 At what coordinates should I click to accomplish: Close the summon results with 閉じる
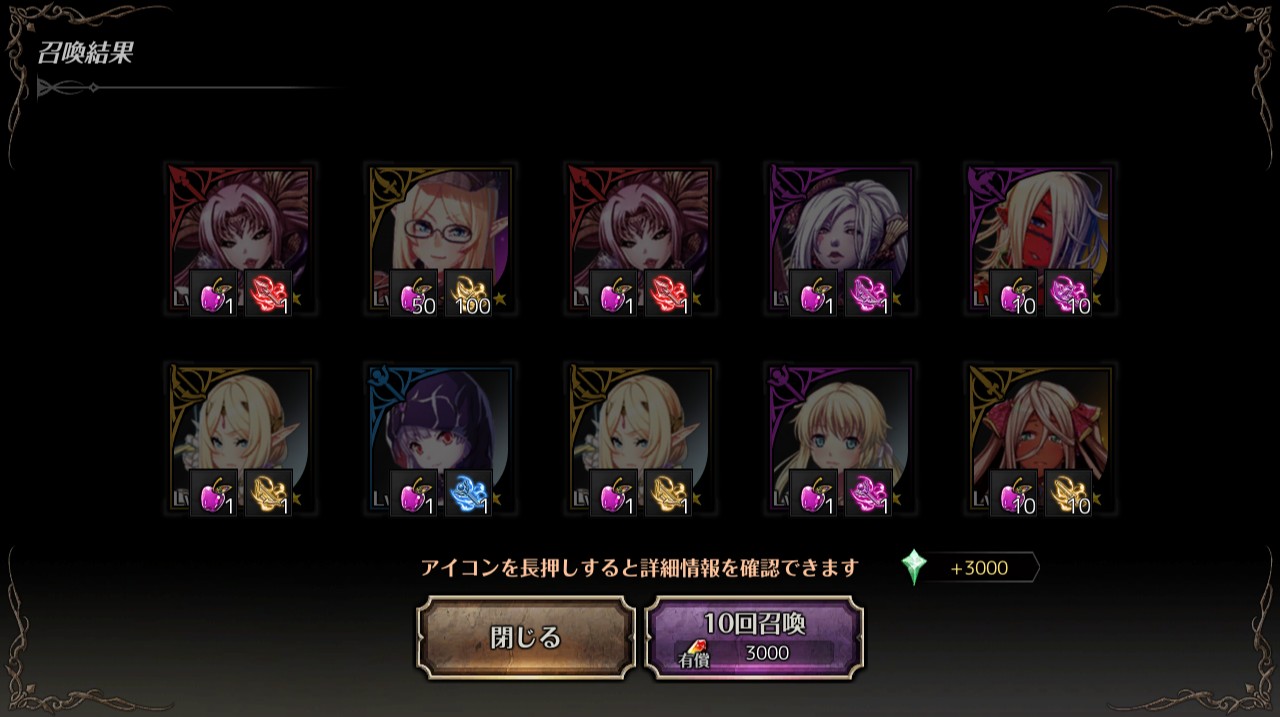click(526, 638)
